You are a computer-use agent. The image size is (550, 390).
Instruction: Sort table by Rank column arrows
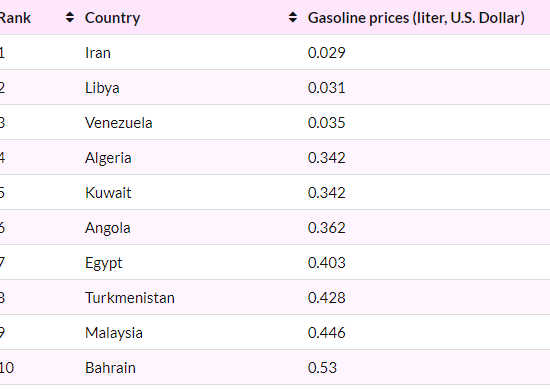tap(70, 17)
